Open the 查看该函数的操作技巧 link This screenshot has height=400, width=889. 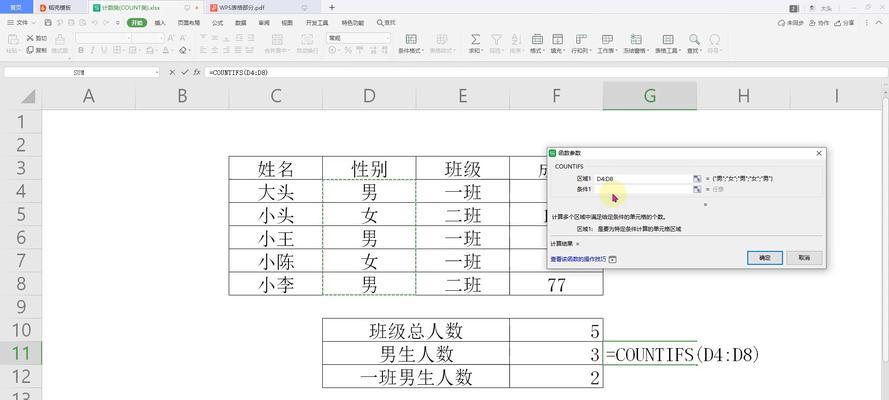coord(578,259)
